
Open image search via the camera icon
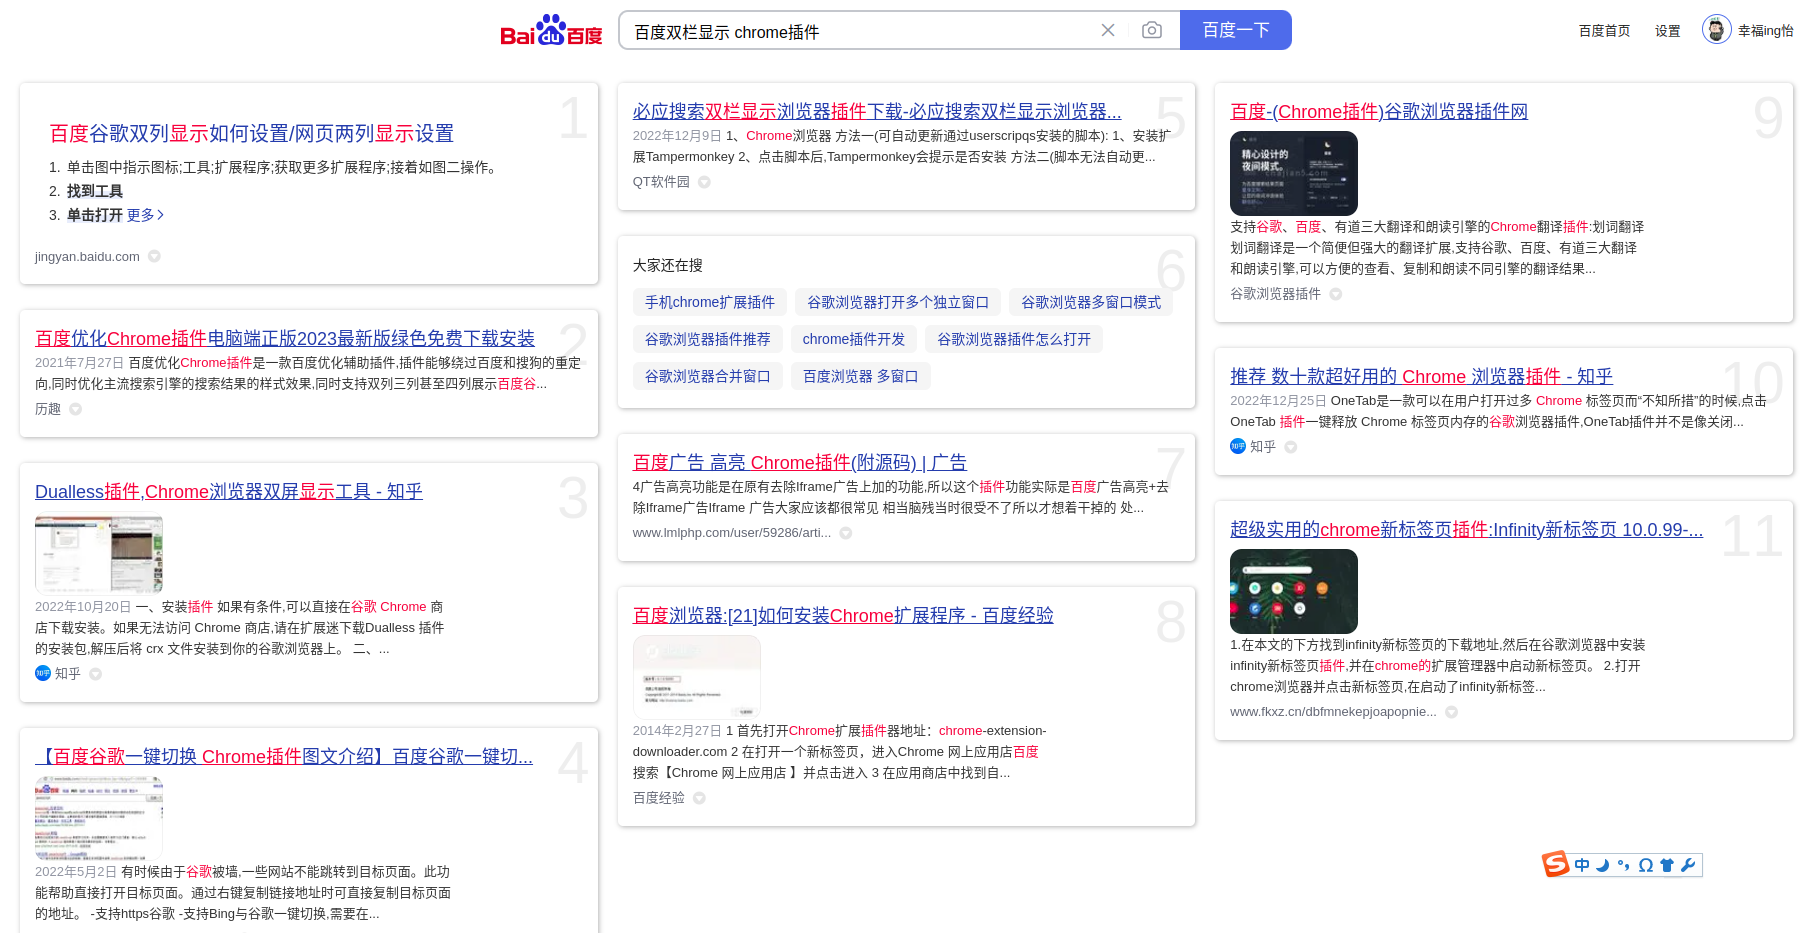(x=1152, y=30)
